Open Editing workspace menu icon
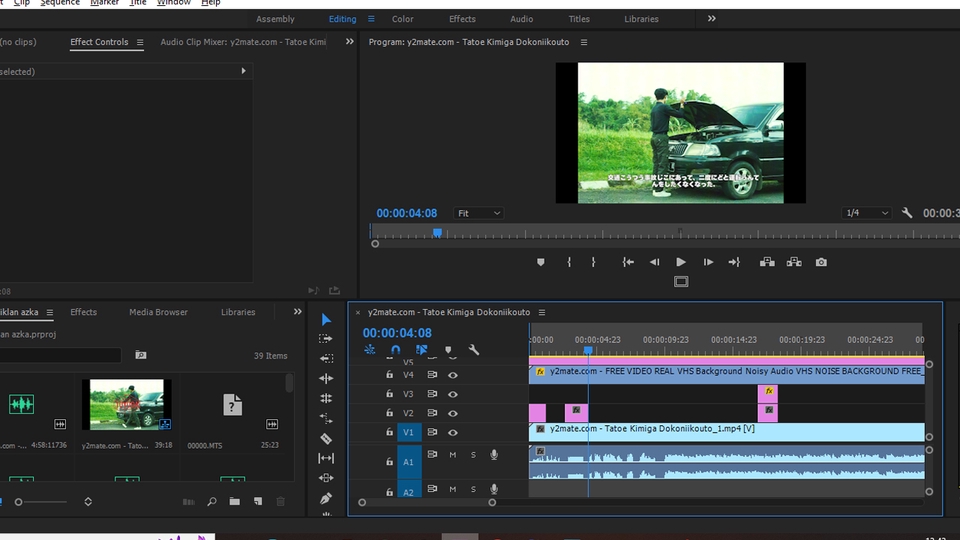This screenshot has height=540, width=960. click(x=371, y=19)
